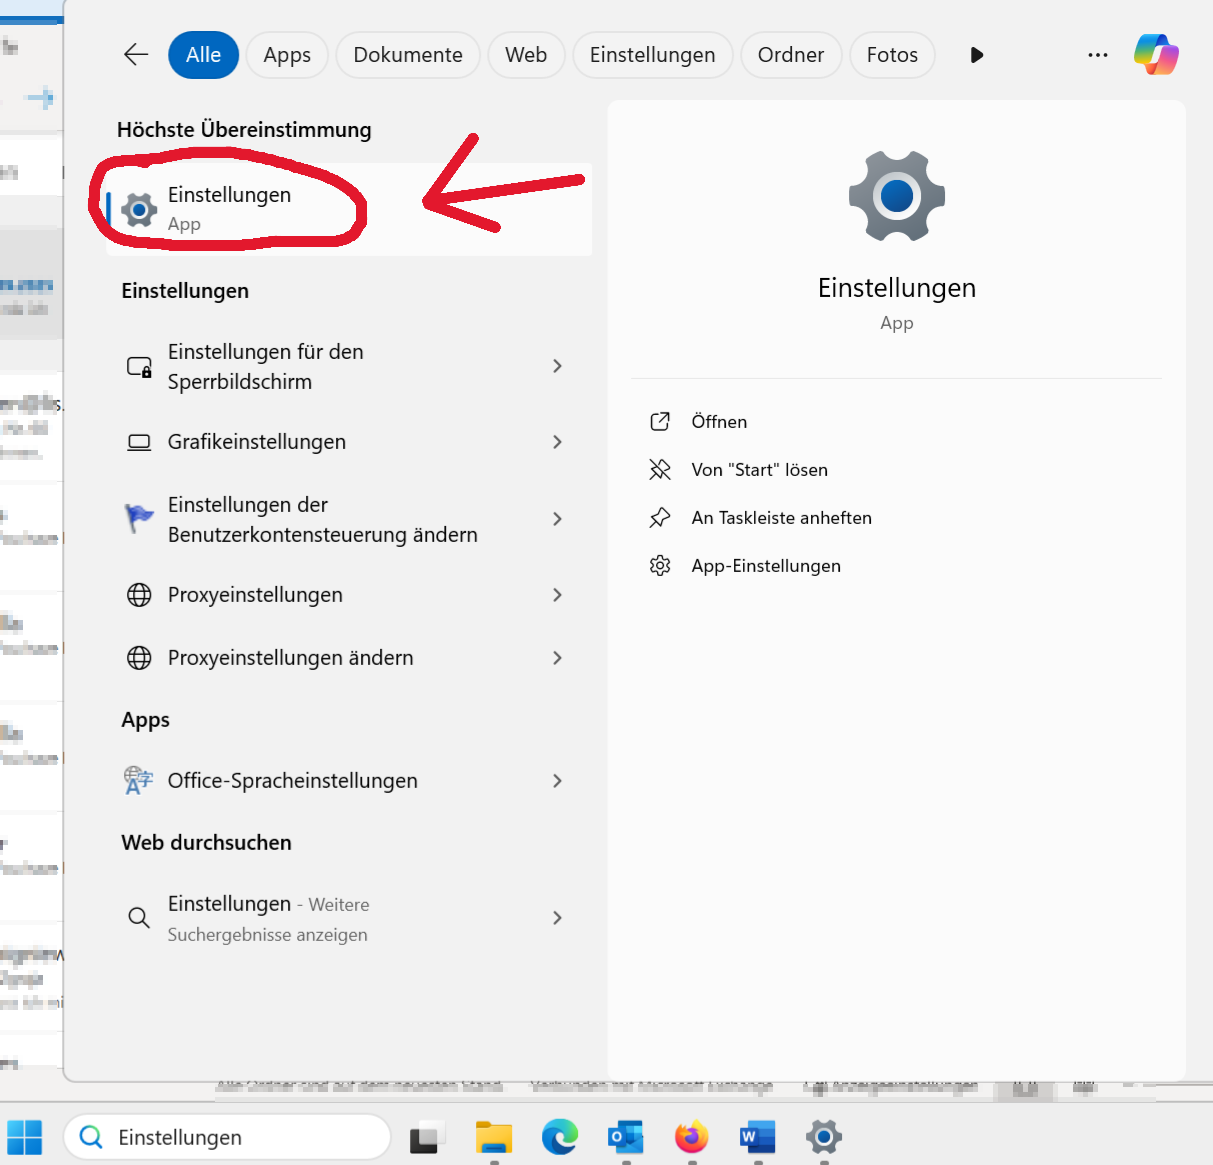The width and height of the screenshot is (1213, 1165).
Task: Launch Microsoft Edge from the taskbar
Action: [x=560, y=1137]
